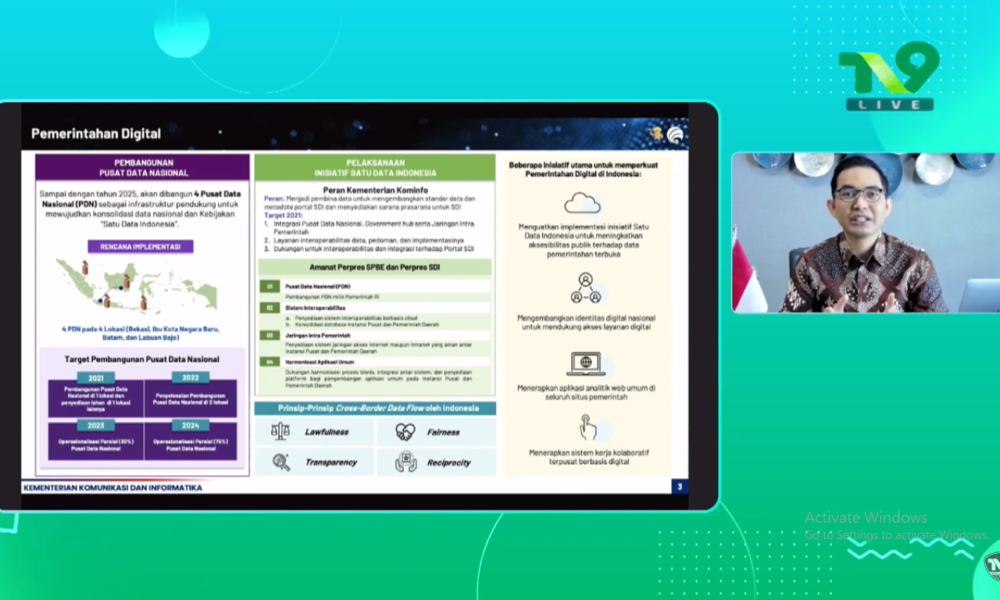Click the Pelaksanaan Inisiatif Satu Data Indonesia header
The width and height of the screenshot is (1000, 600).
tap(375, 168)
